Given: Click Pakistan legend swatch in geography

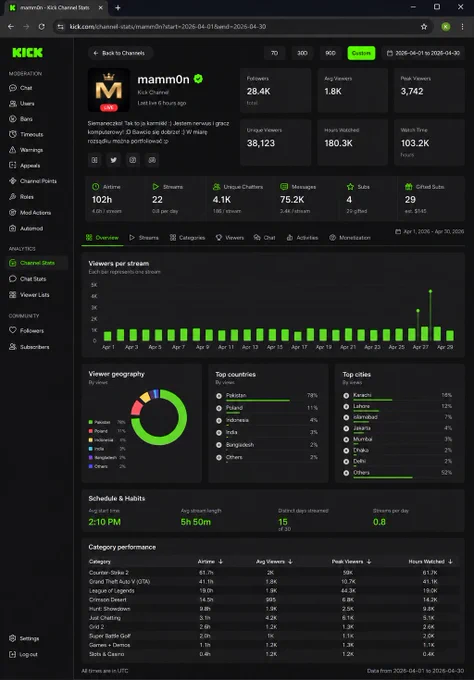Looking at the screenshot, I should (91, 422).
